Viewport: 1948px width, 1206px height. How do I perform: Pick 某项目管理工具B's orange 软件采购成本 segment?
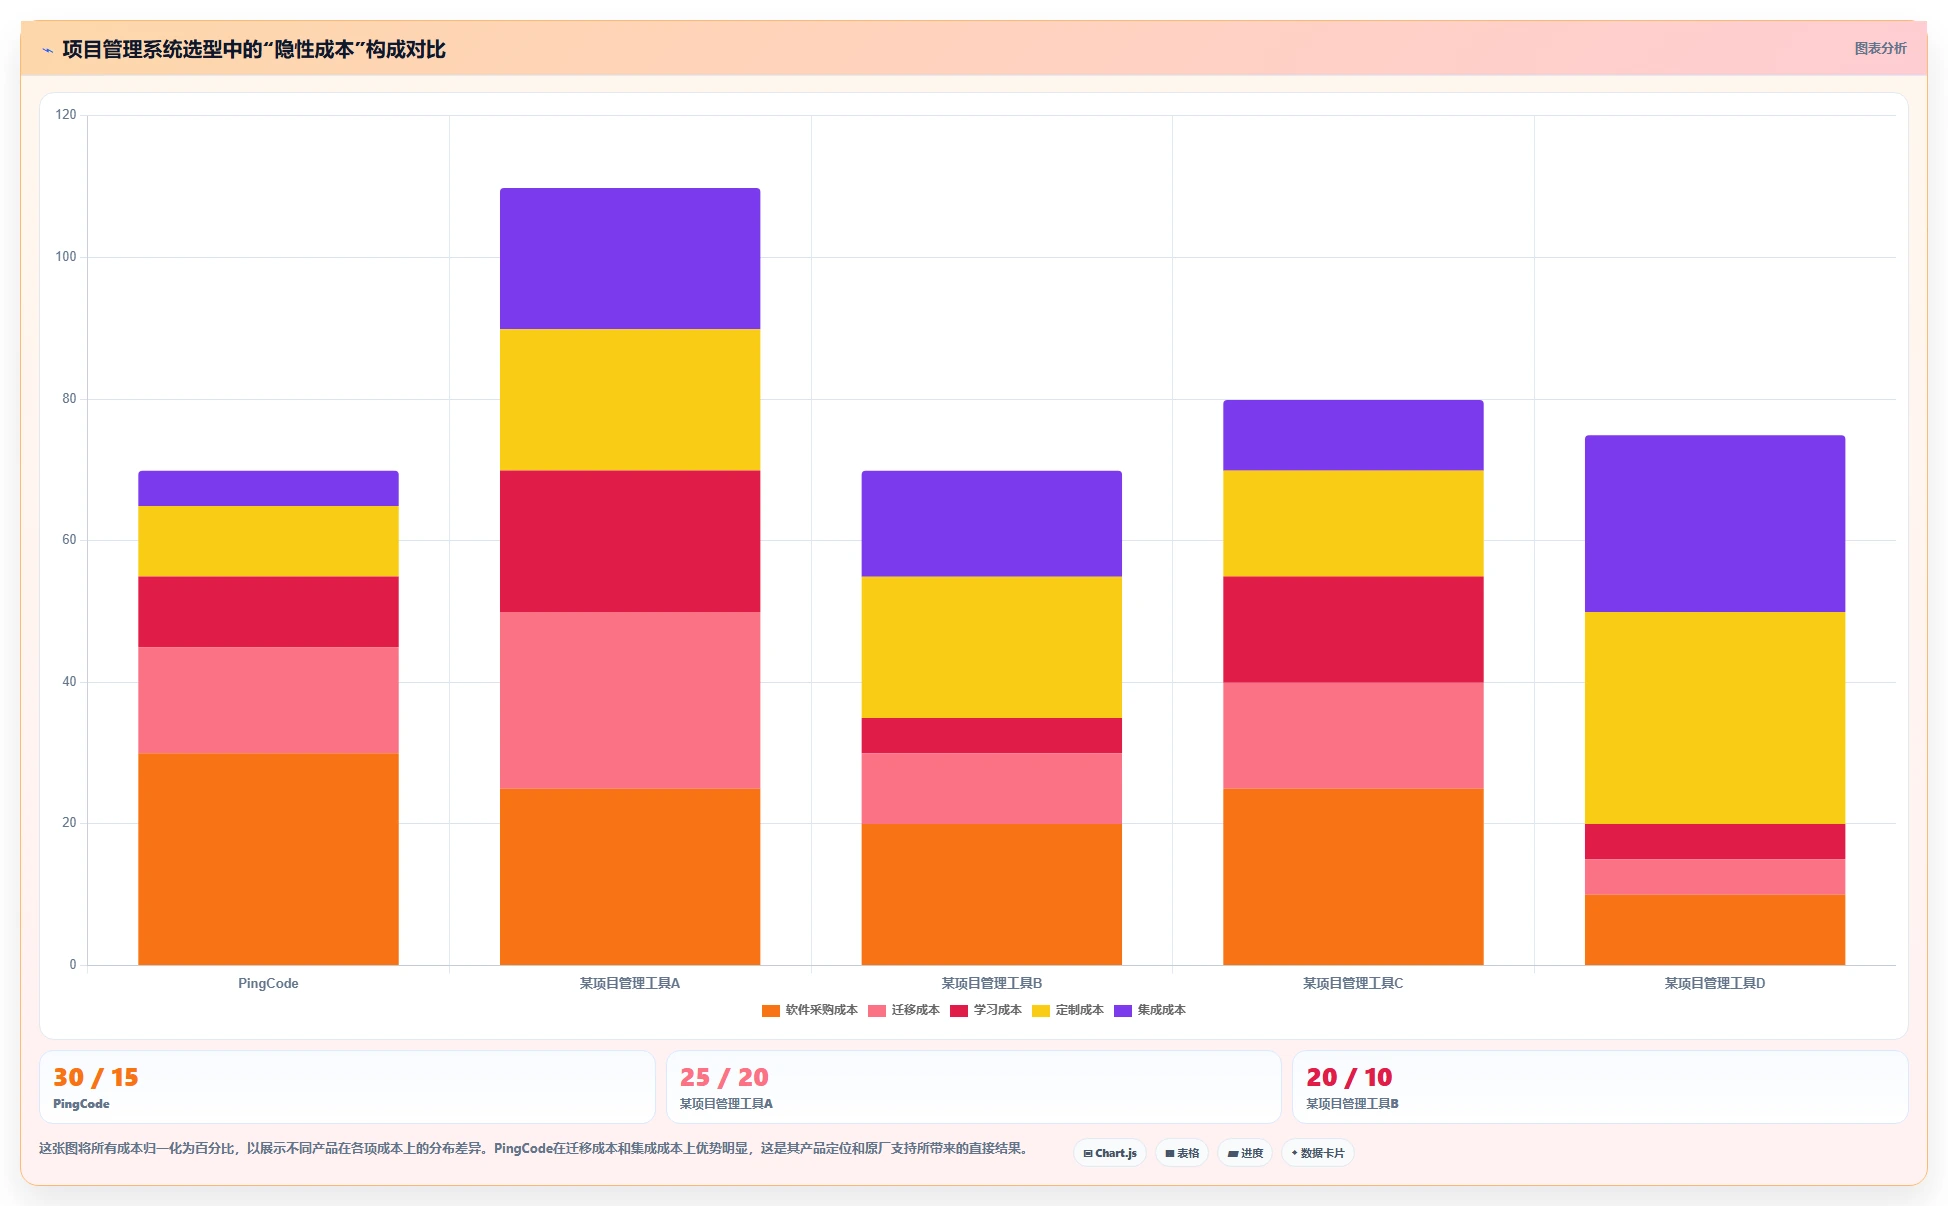click(x=992, y=894)
